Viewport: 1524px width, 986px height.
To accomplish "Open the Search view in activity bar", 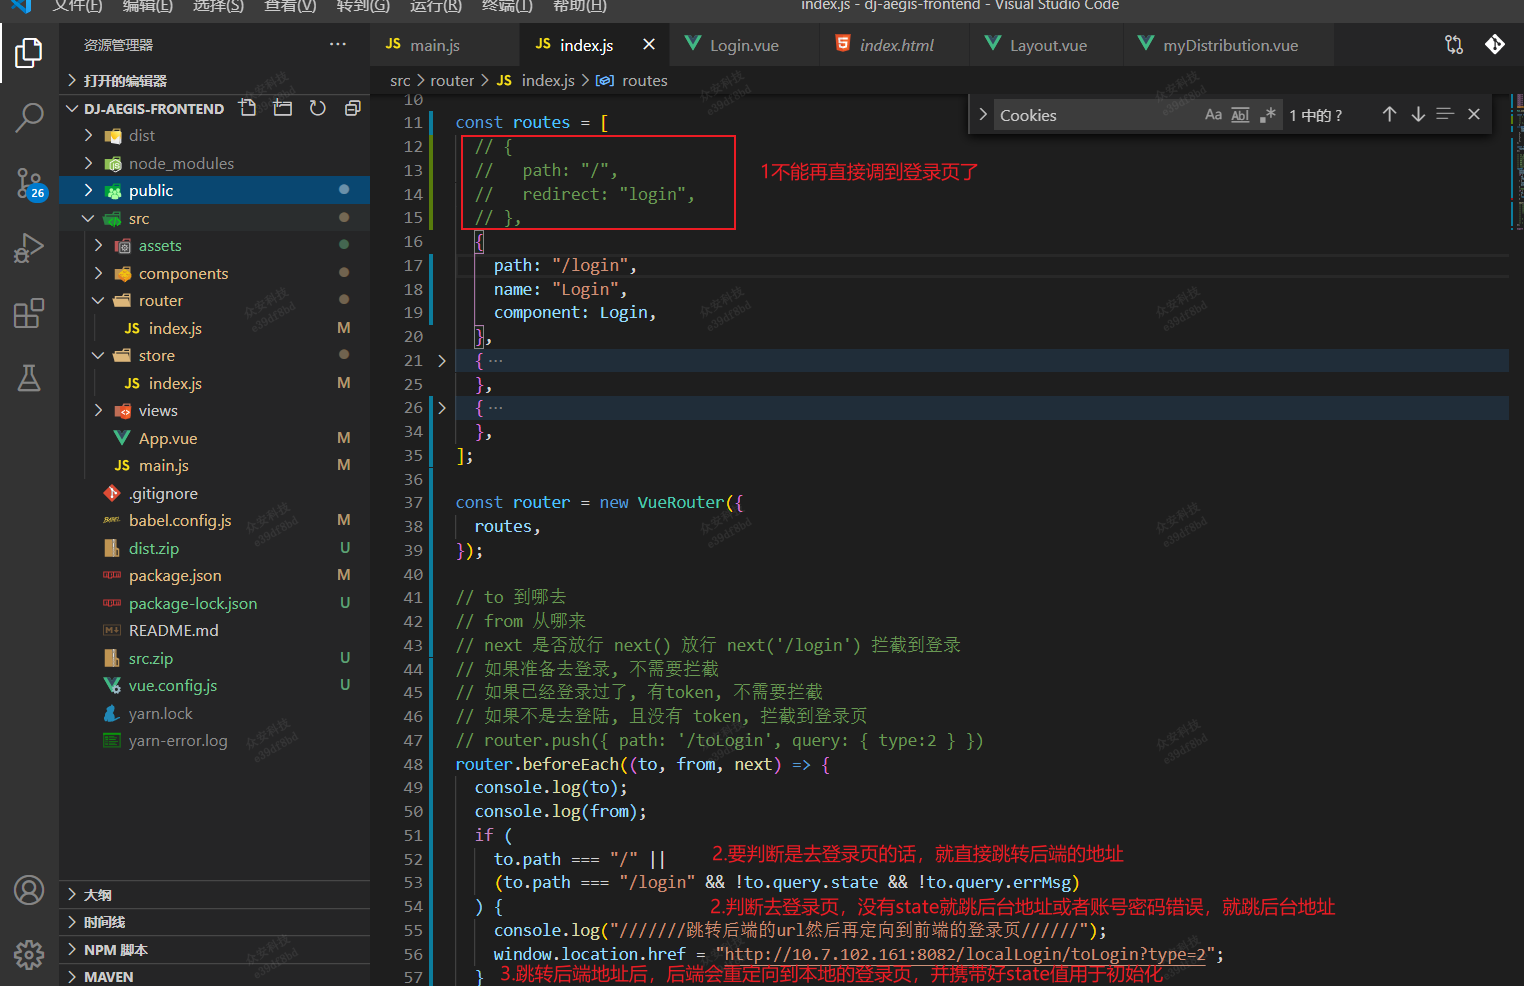I will (x=29, y=117).
